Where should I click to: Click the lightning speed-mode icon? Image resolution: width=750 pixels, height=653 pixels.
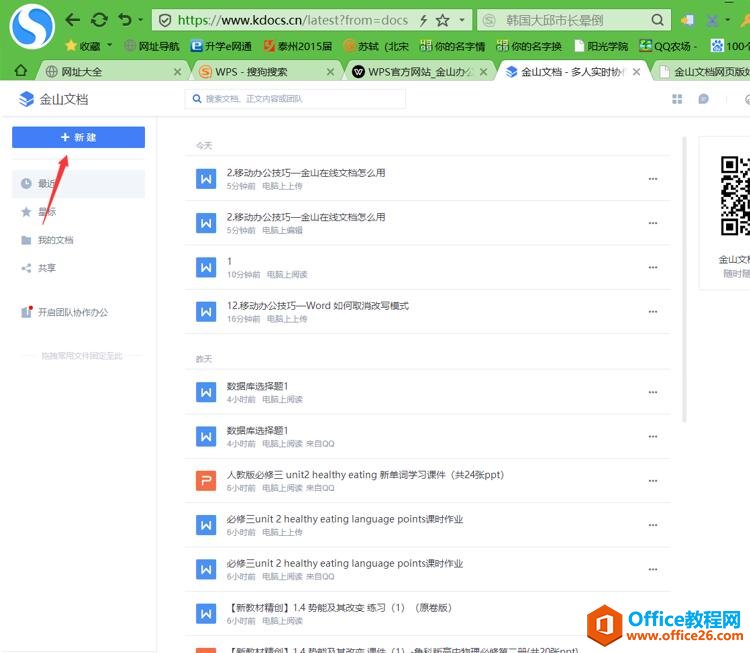click(x=423, y=20)
